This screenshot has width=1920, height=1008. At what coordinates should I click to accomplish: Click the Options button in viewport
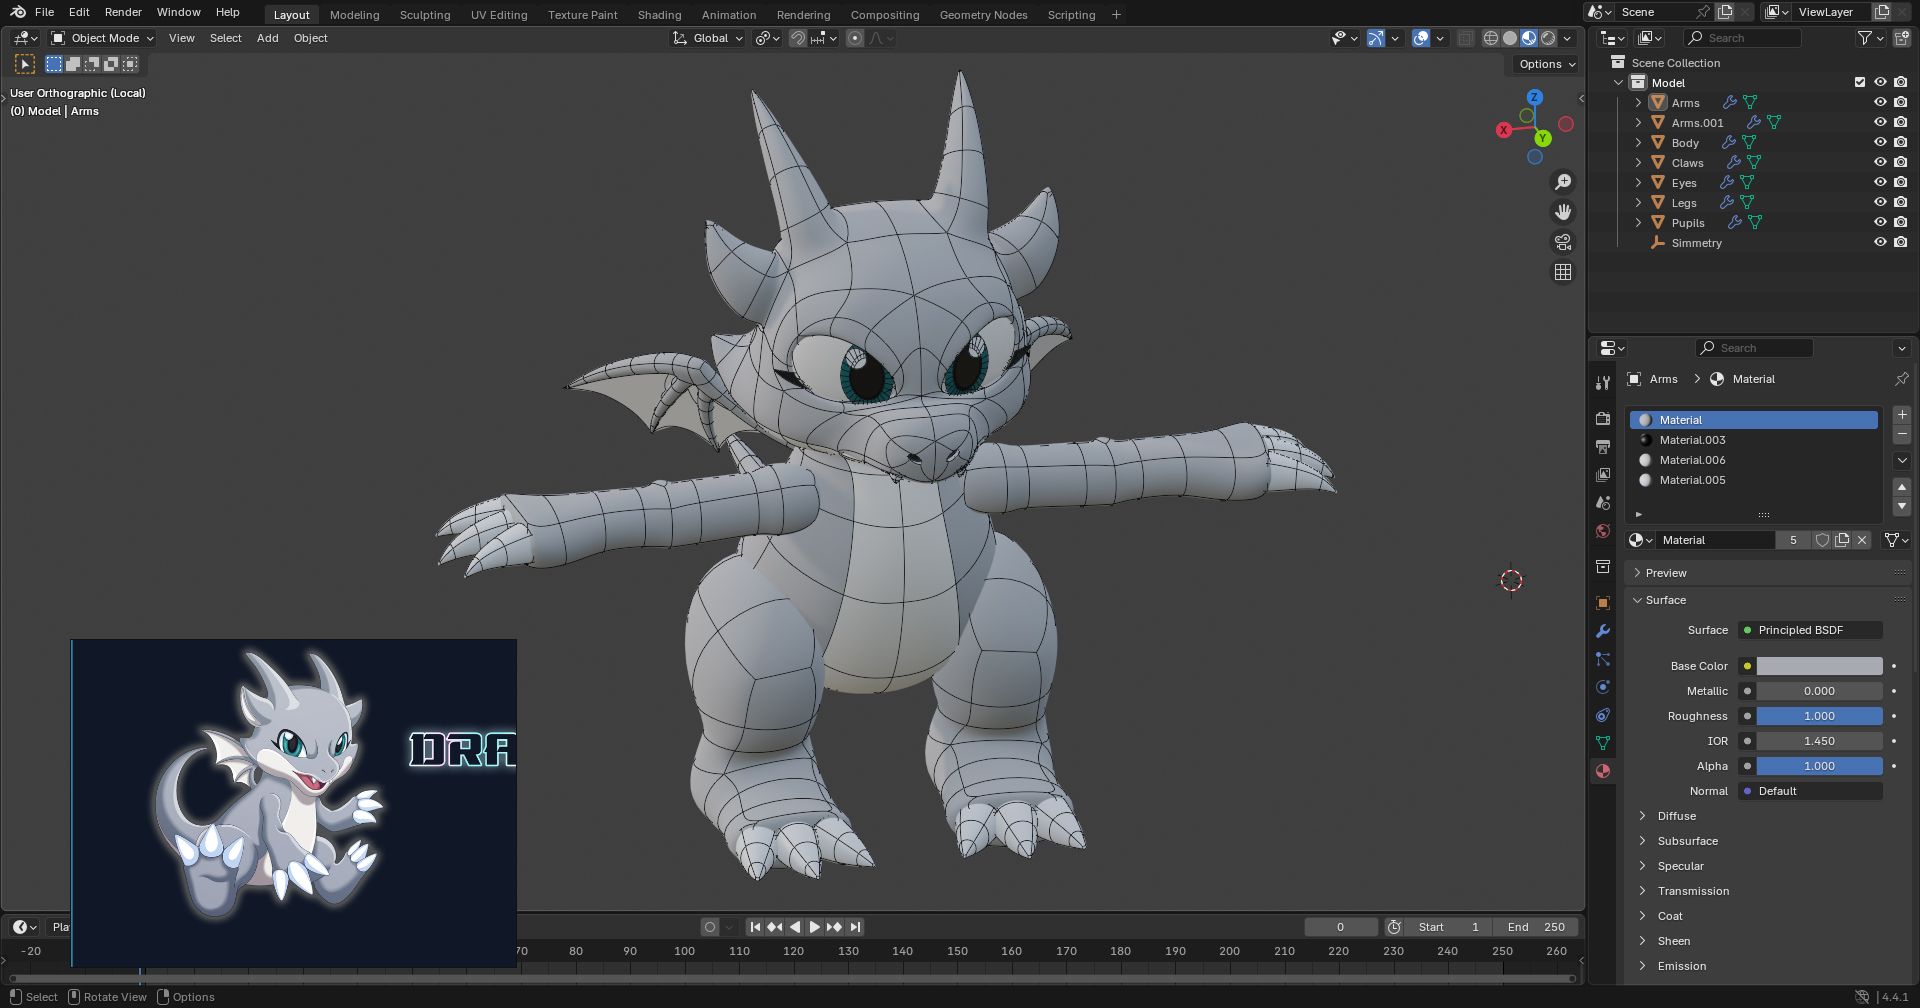coord(1547,64)
